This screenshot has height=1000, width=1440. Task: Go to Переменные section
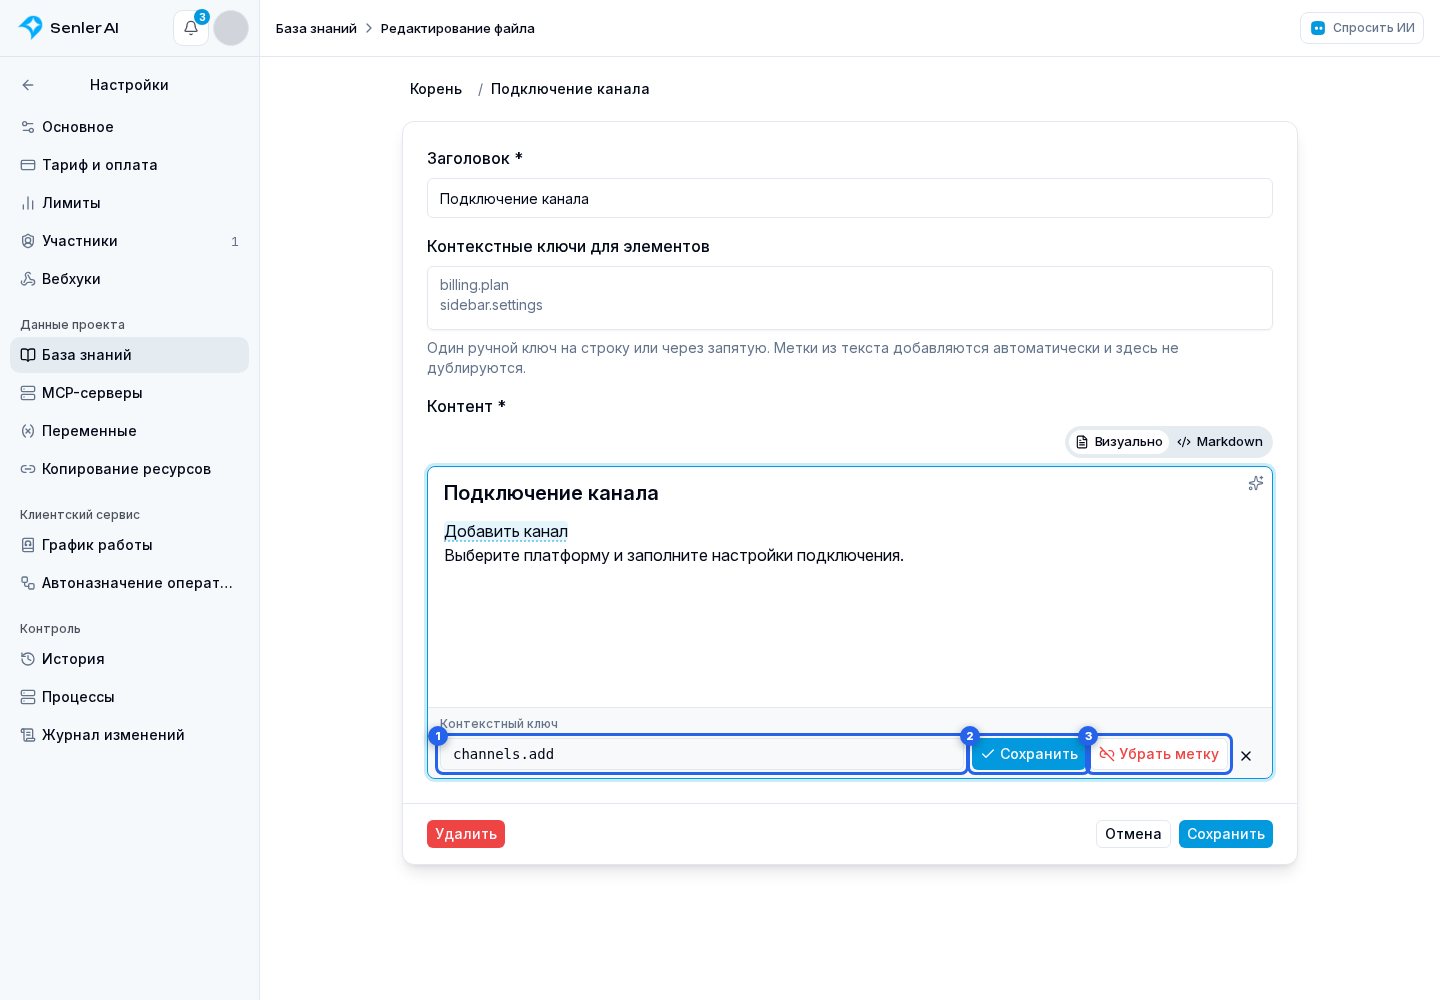pos(130,431)
